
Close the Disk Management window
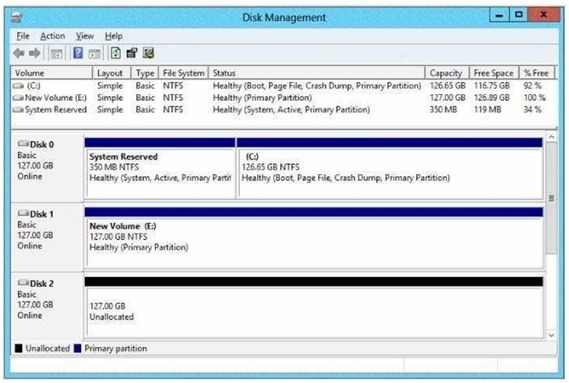pyautogui.click(x=544, y=15)
